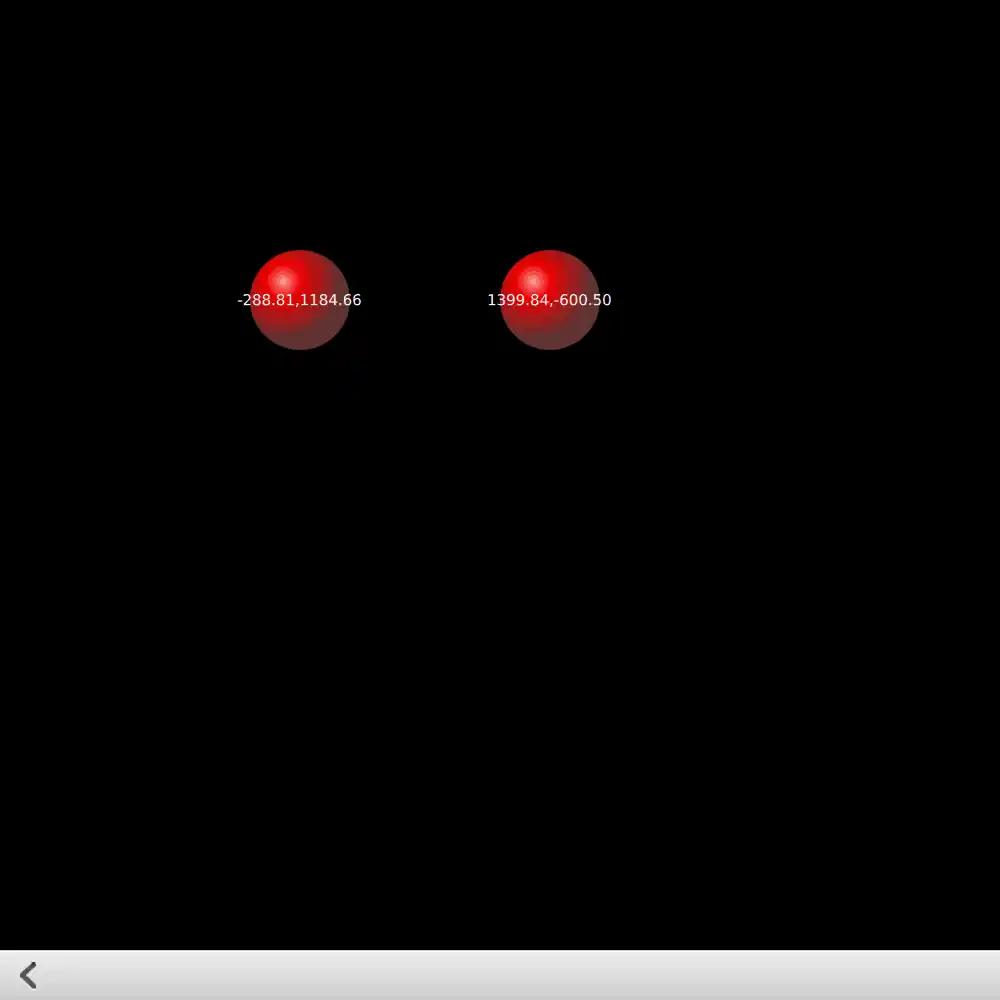Click the black gap between the two spheres

(424, 300)
